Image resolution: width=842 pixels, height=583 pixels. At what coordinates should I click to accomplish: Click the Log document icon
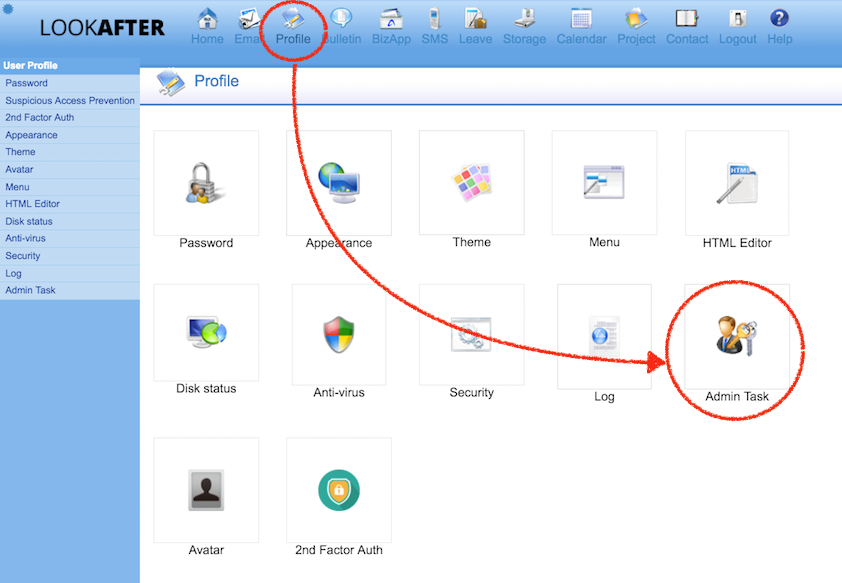(x=604, y=336)
